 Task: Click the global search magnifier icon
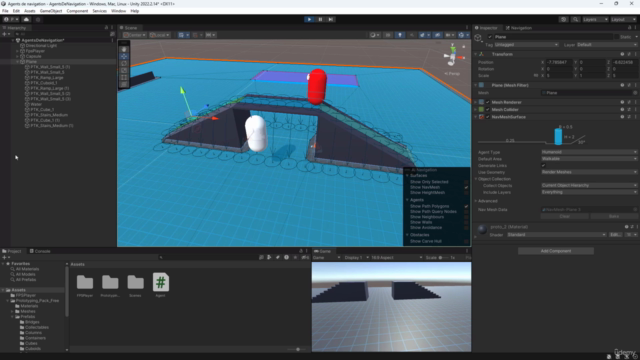tap(575, 19)
